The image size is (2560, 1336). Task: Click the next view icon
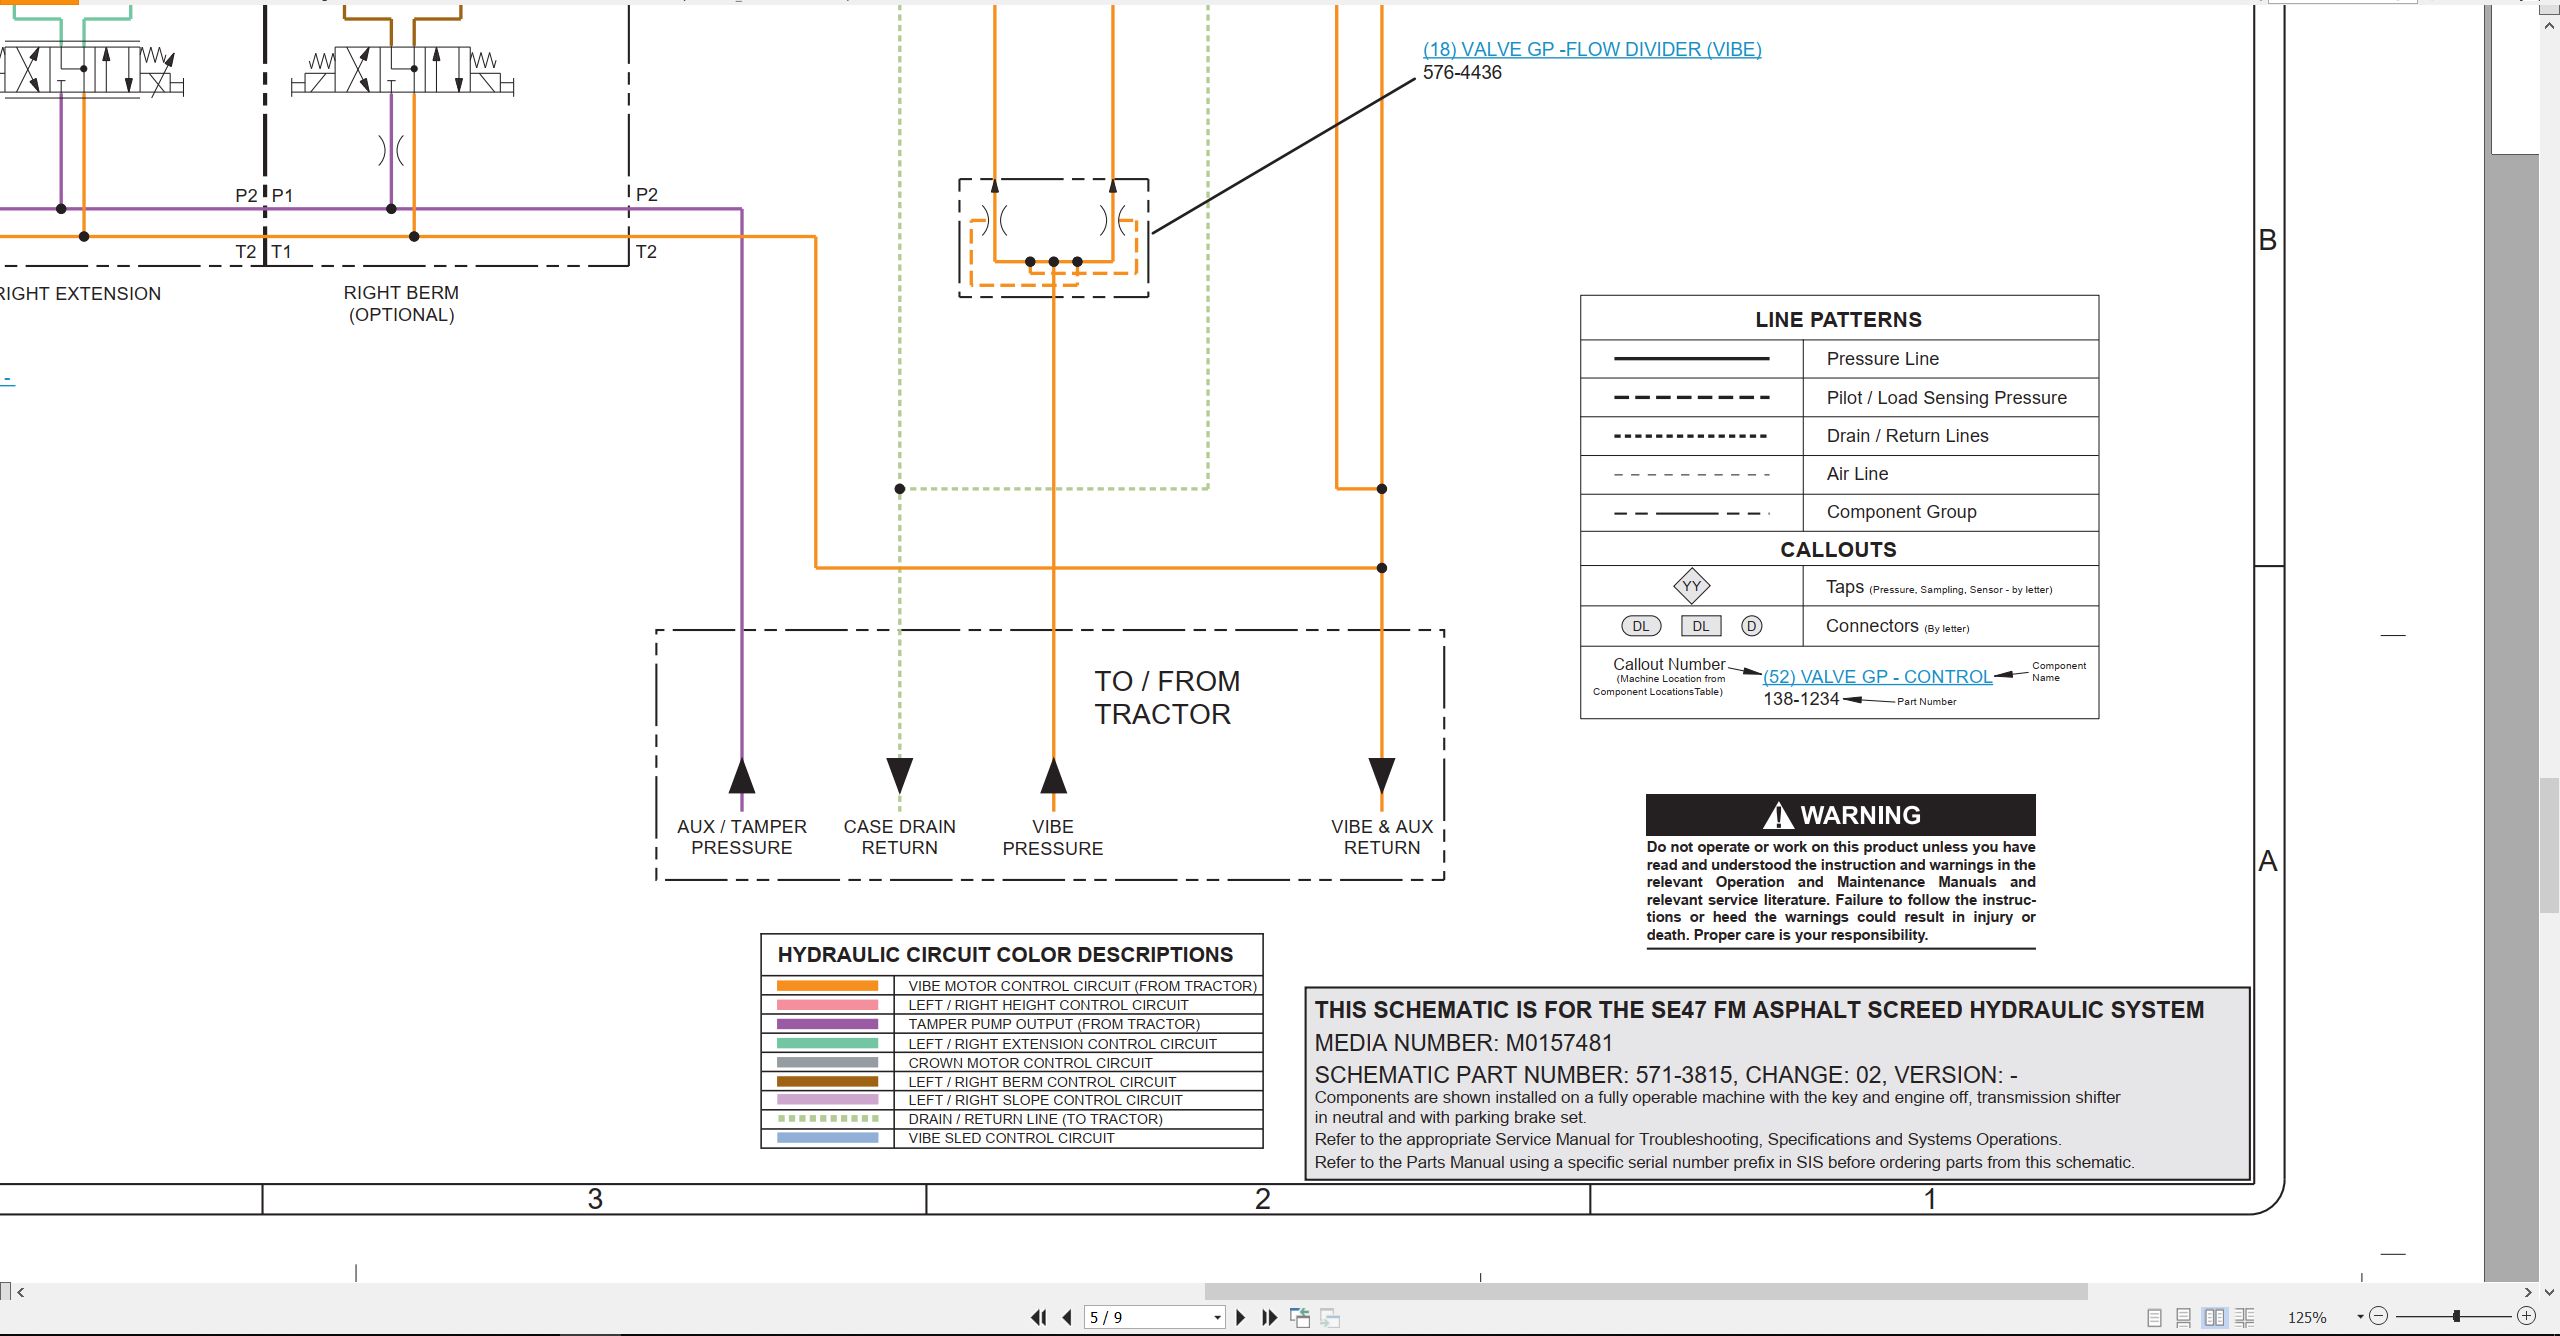[1330, 1318]
